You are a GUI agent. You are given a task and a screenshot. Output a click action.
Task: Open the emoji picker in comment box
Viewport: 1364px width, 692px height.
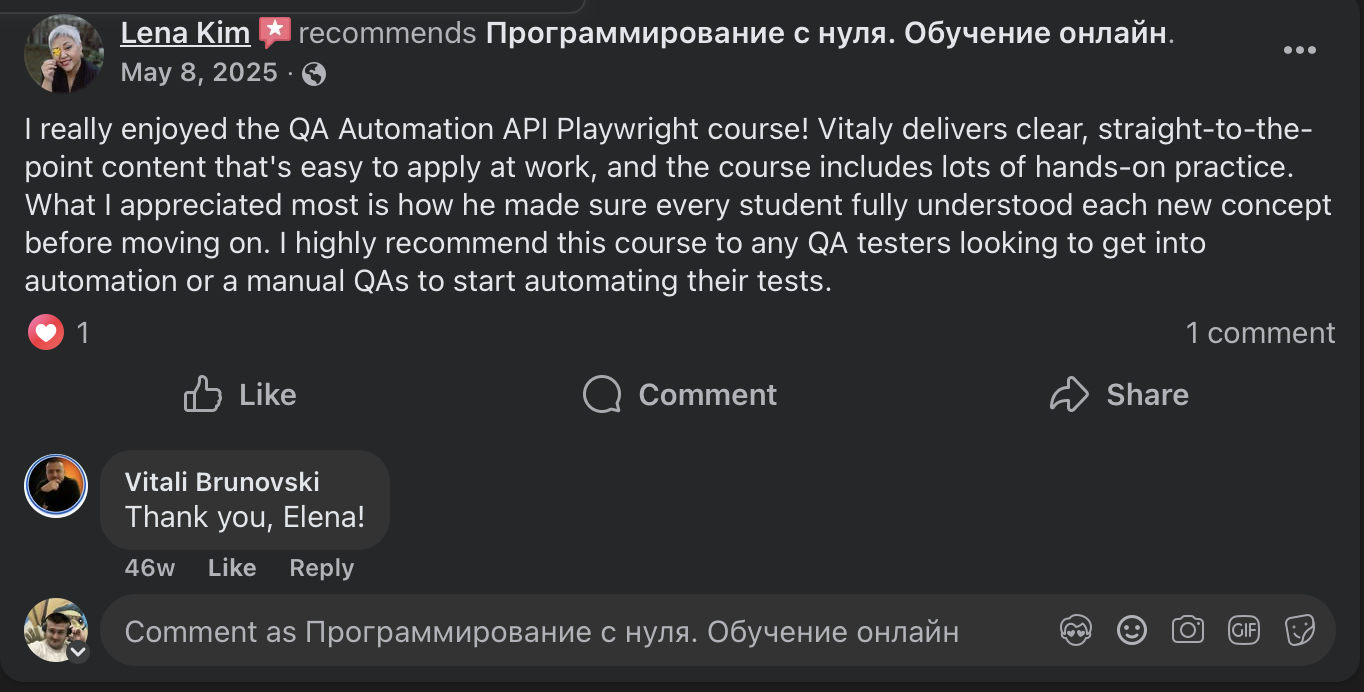click(1132, 630)
